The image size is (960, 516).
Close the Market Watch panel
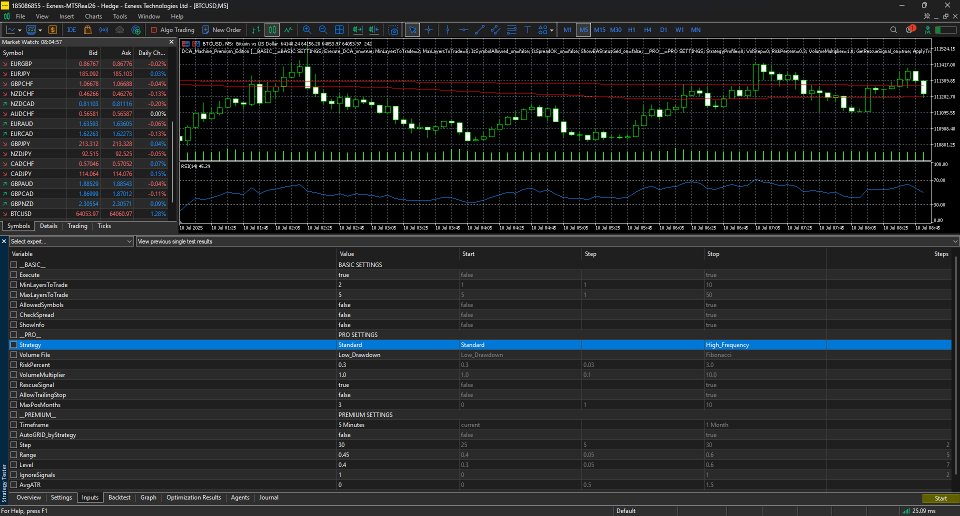(171, 42)
